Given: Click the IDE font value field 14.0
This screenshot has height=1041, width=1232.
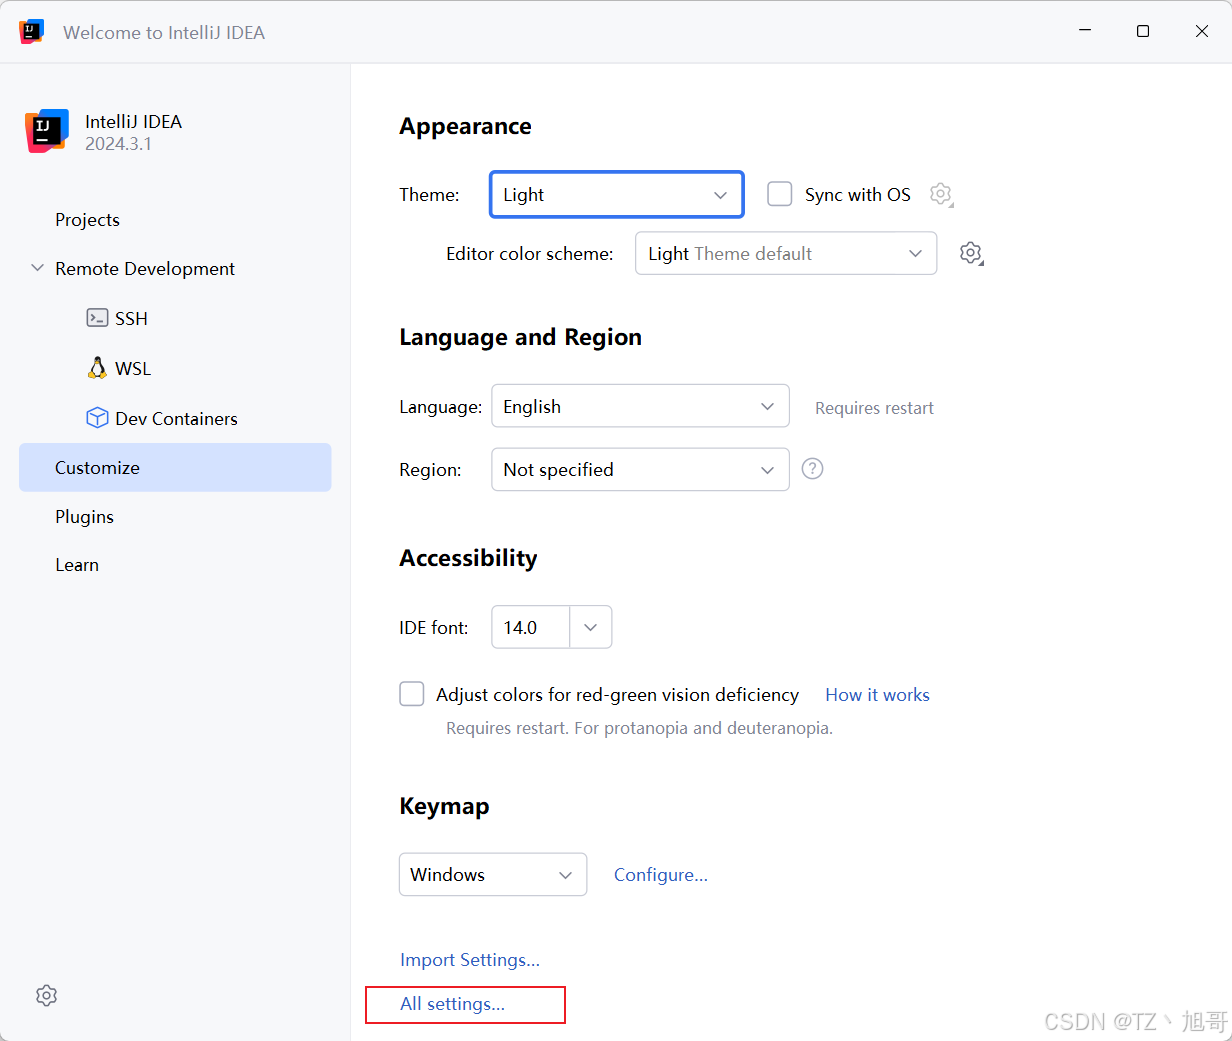Looking at the screenshot, I should 531,627.
